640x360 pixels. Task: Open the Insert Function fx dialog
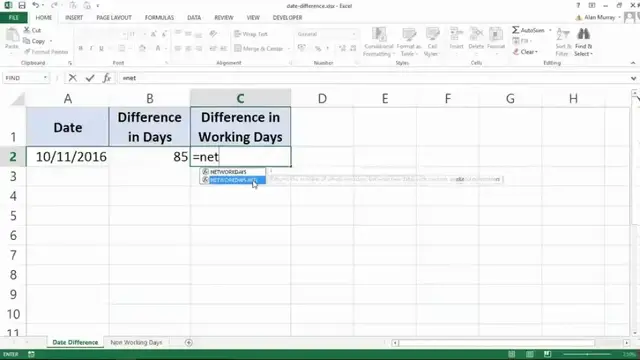(x=107, y=78)
